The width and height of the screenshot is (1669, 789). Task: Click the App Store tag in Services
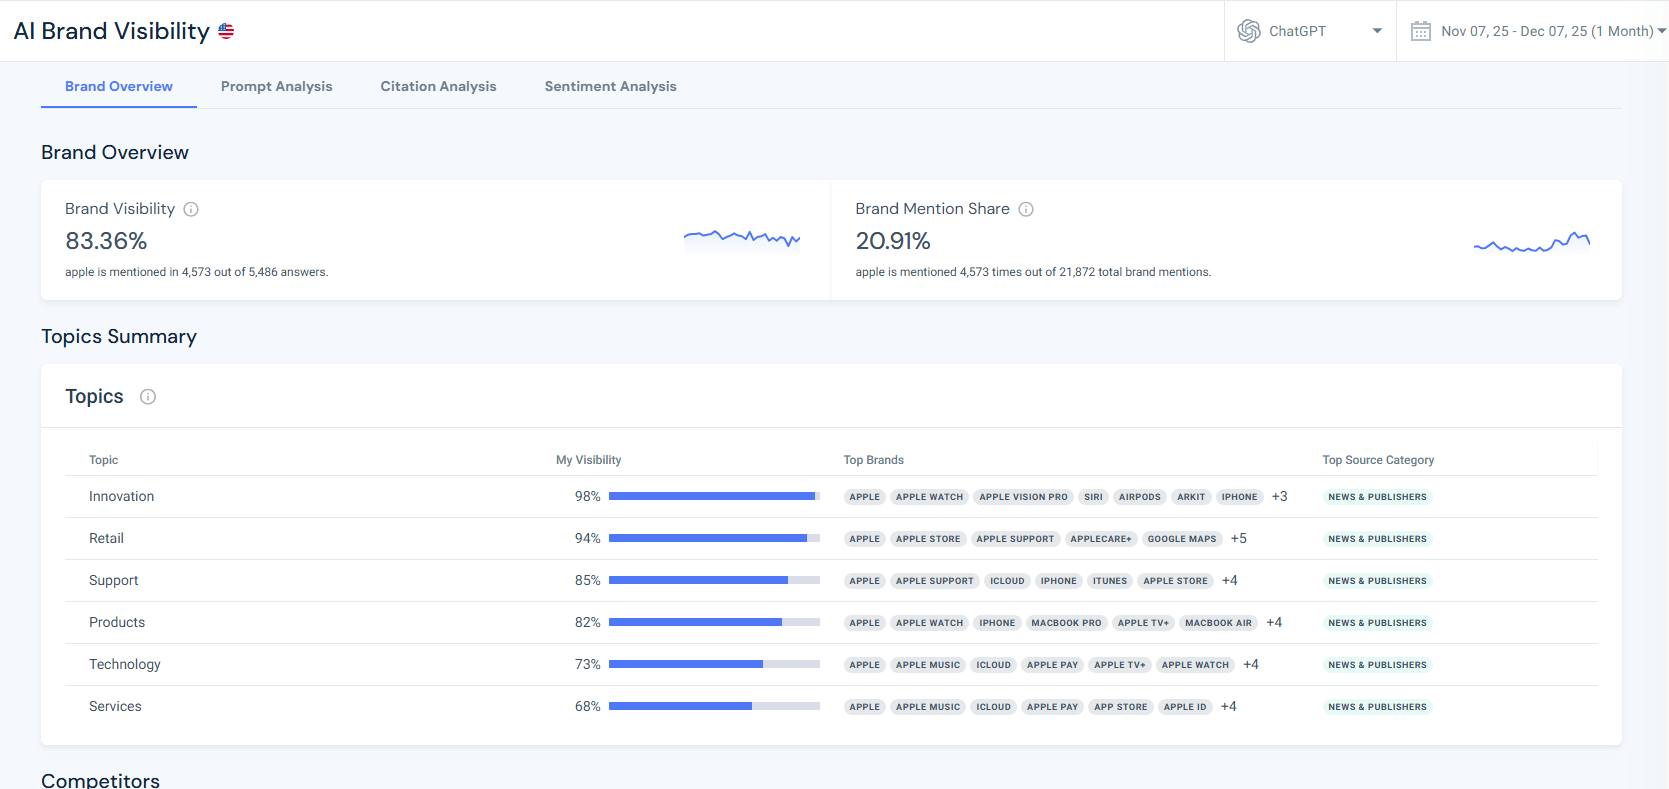pos(1121,707)
